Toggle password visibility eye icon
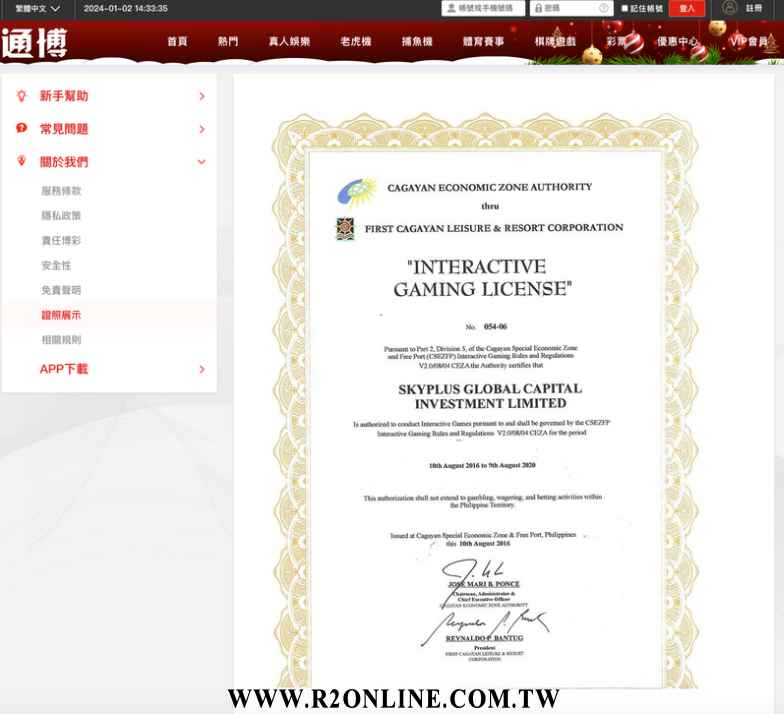The width and height of the screenshot is (784, 714). (x=604, y=8)
